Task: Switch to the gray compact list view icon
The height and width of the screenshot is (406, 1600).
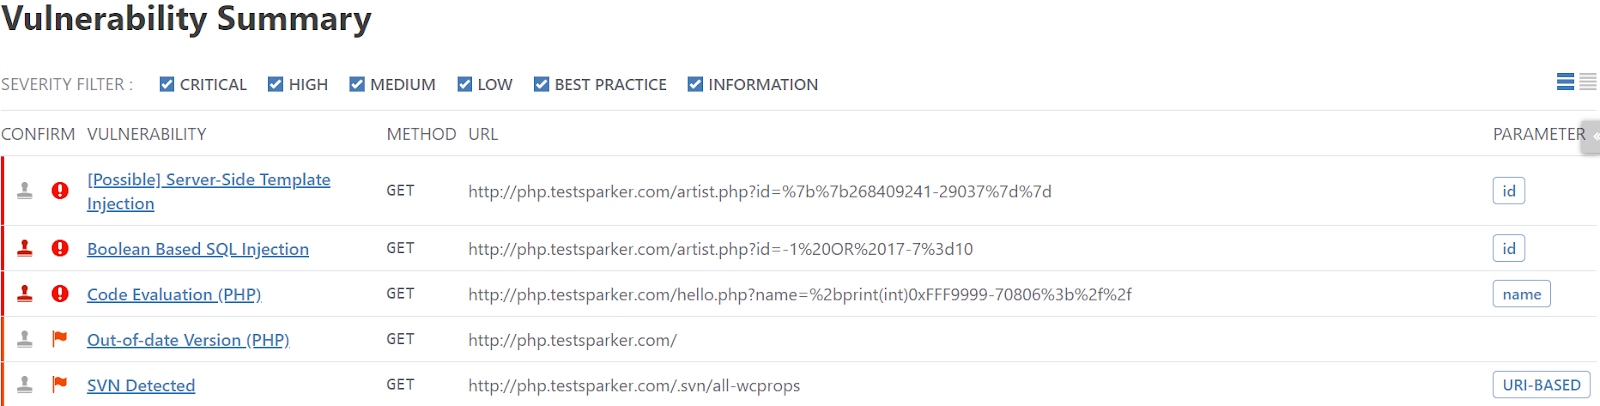Action: 1588,82
